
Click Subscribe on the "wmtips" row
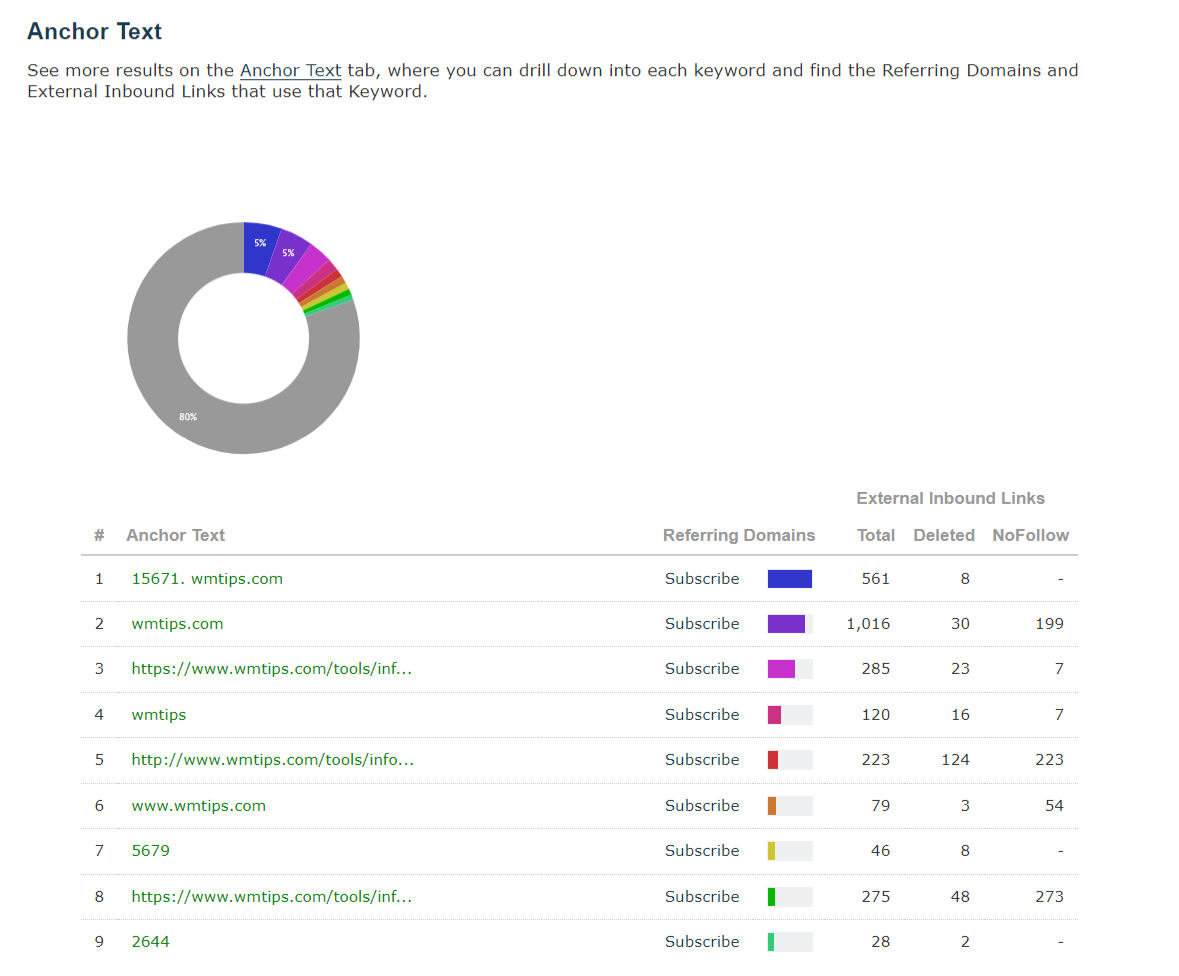(x=702, y=714)
